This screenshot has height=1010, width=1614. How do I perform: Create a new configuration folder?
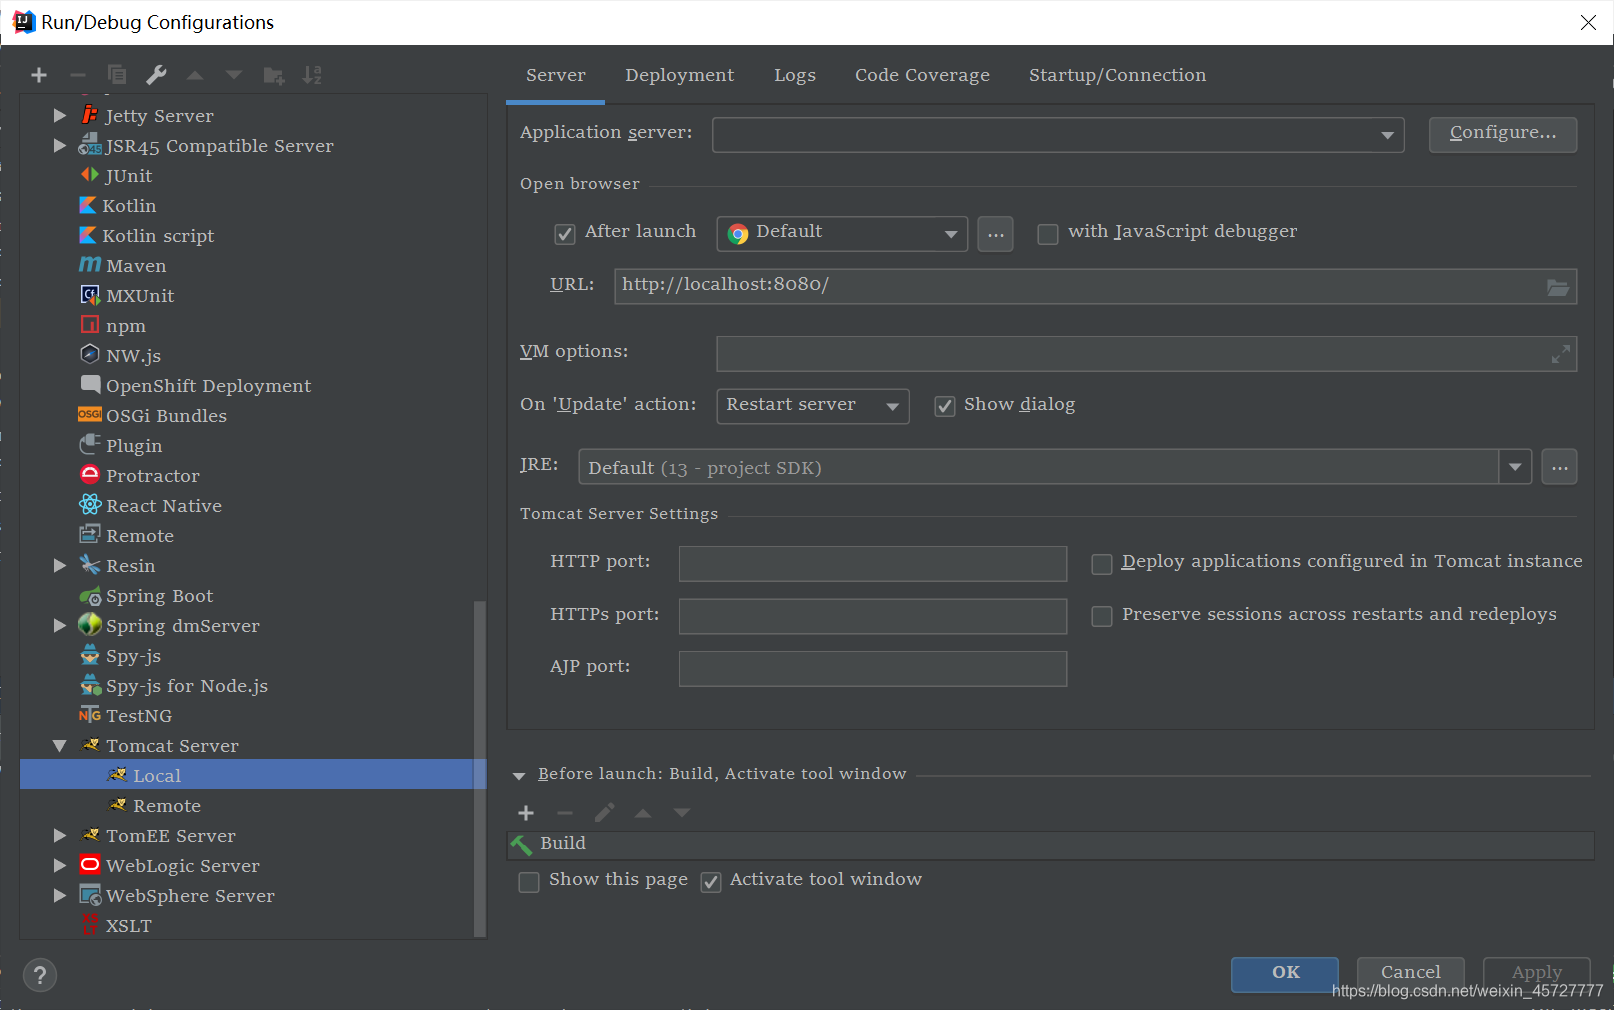(x=272, y=74)
